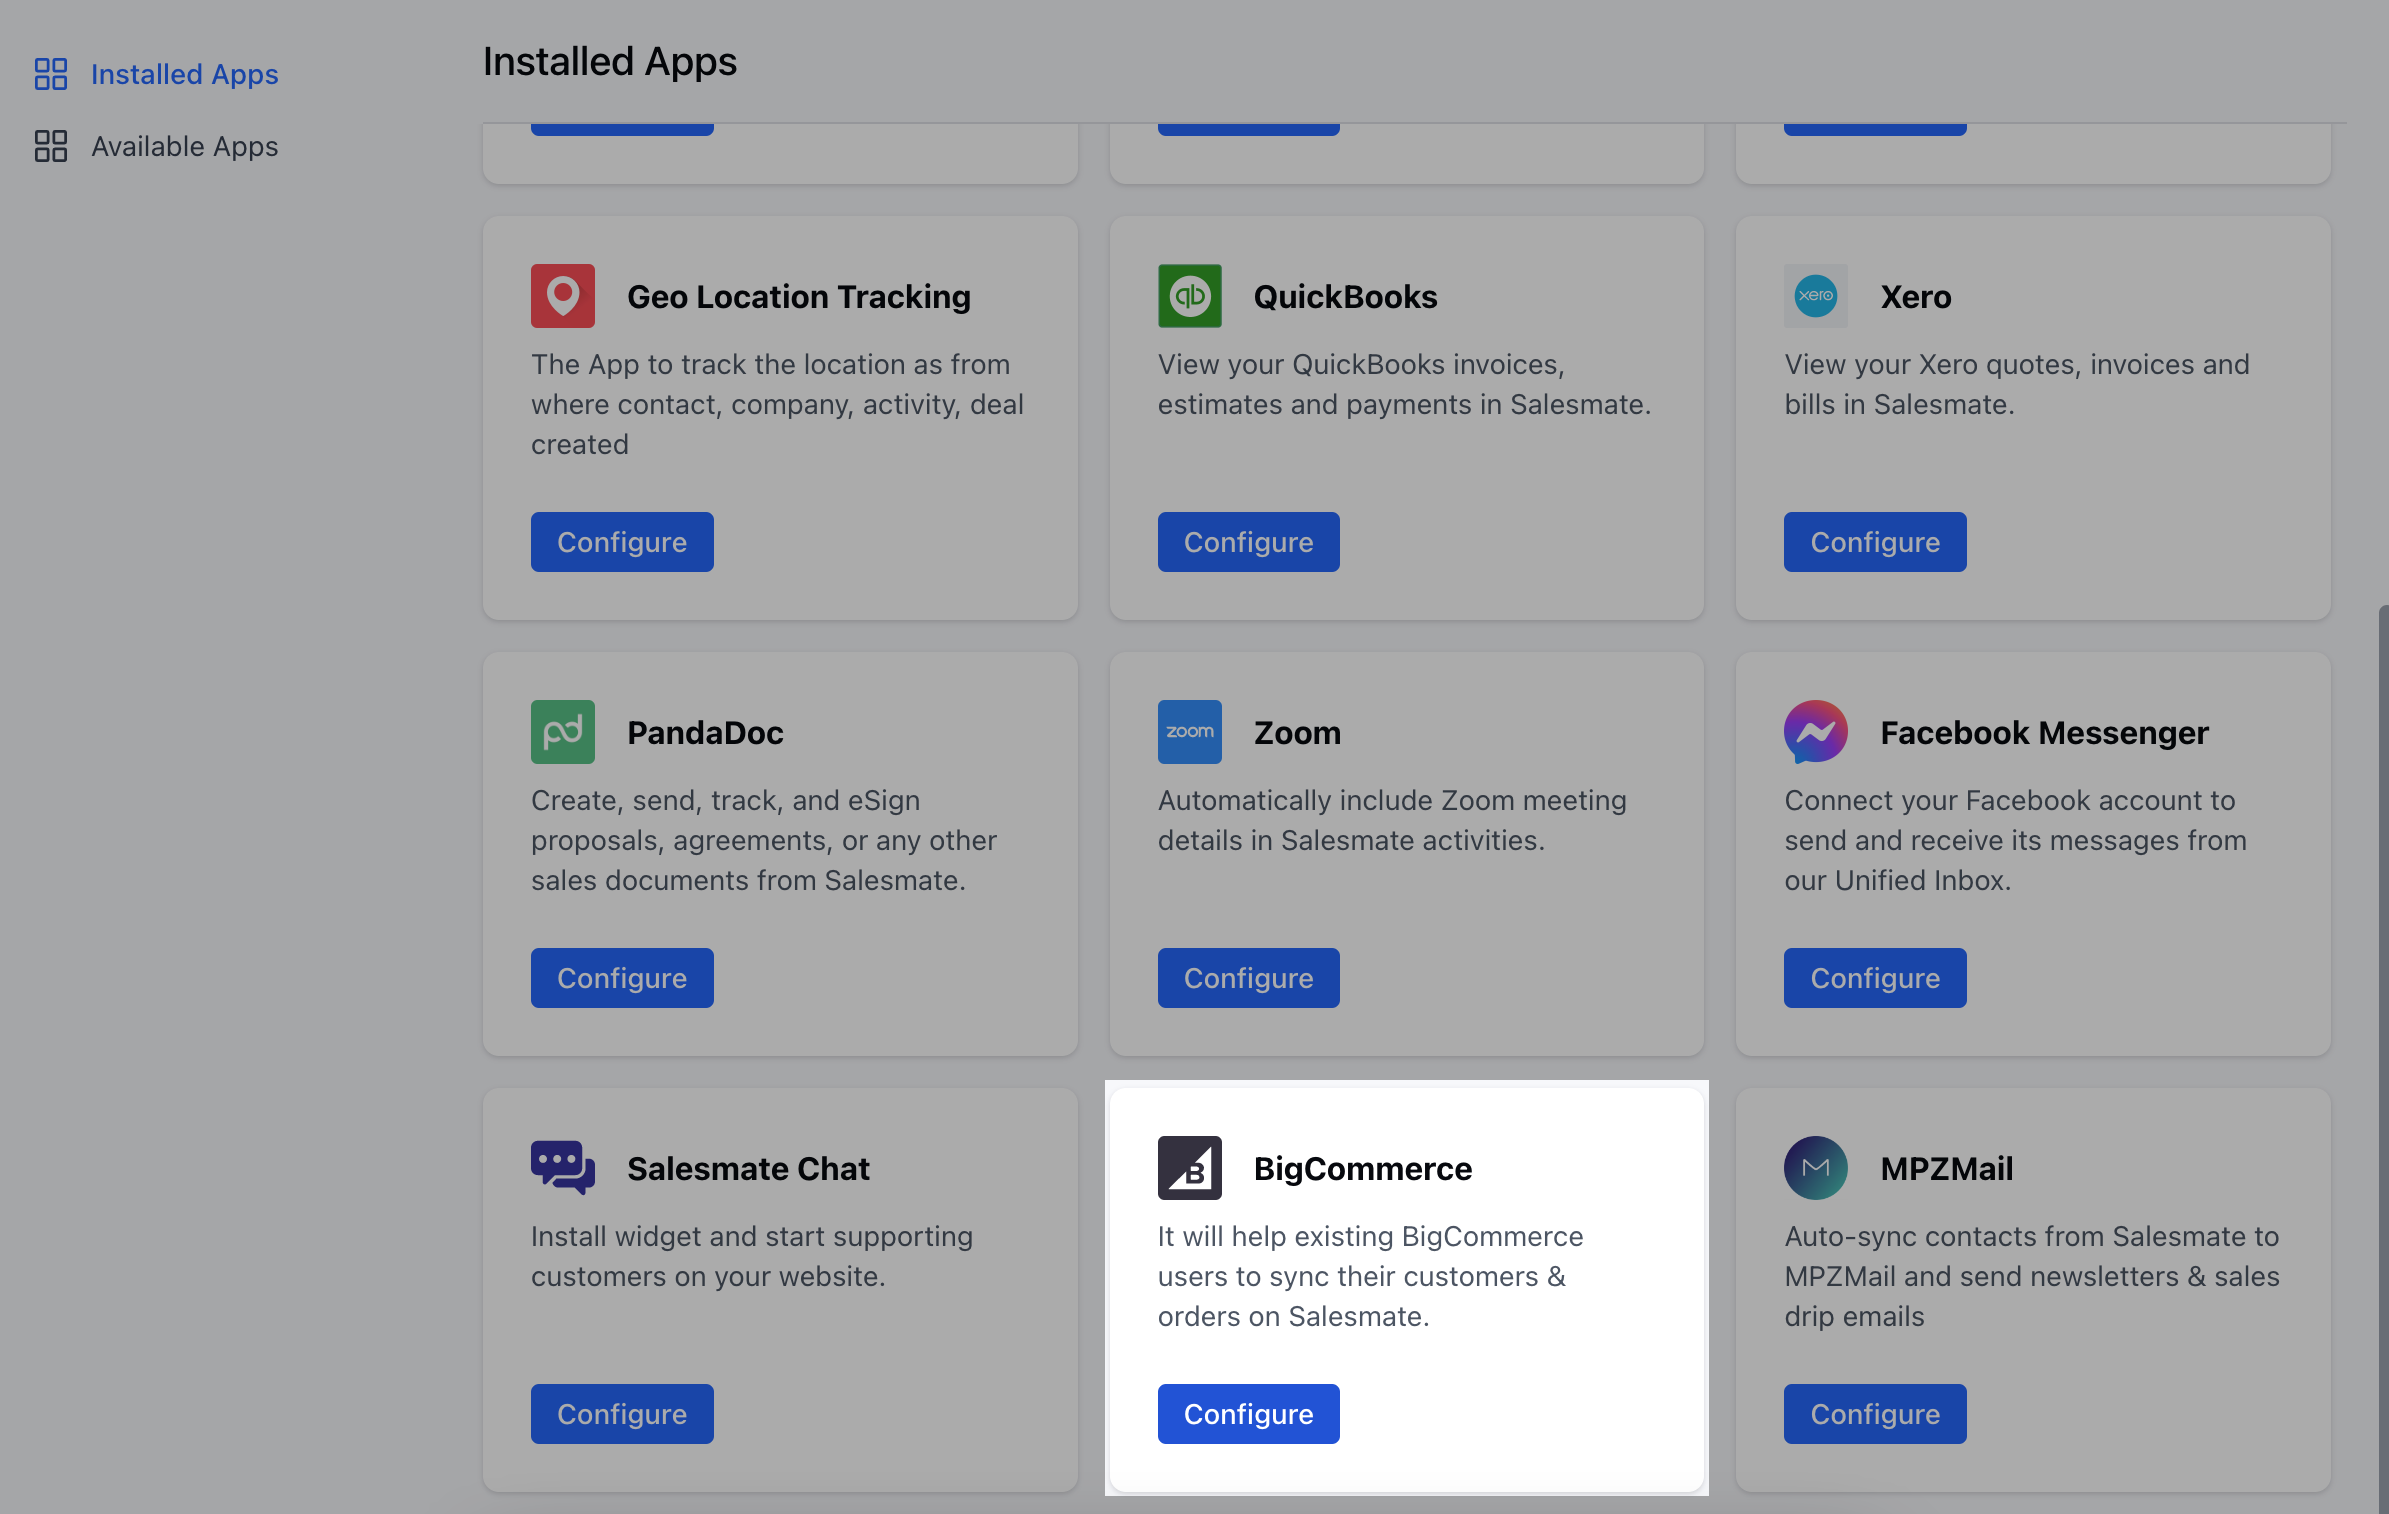Click the PandaDoc icon
2389x1514 pixels.
[562, 731]
